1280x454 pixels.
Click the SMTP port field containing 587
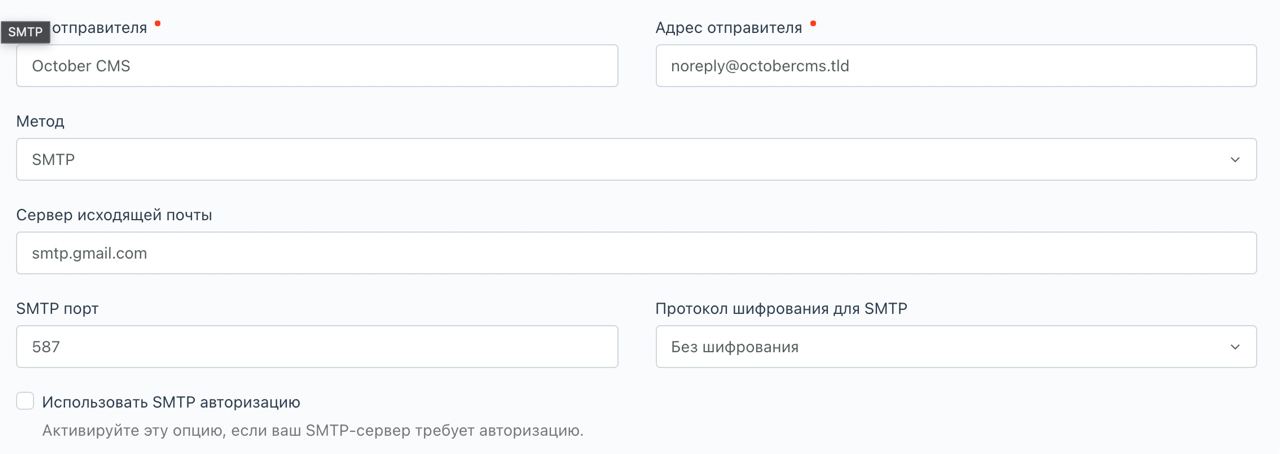pos(317,347)
